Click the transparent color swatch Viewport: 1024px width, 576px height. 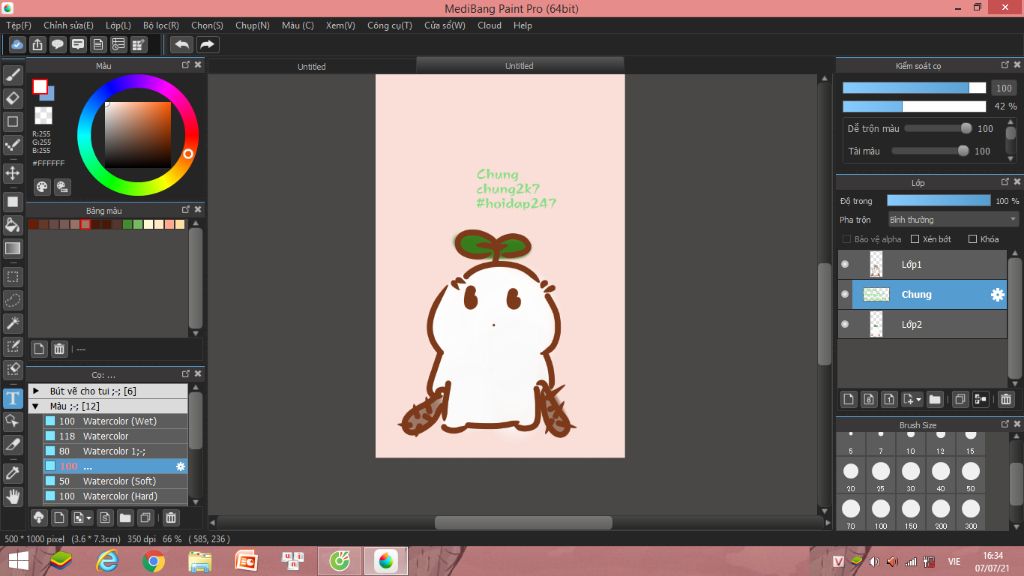tap(43, 116)
